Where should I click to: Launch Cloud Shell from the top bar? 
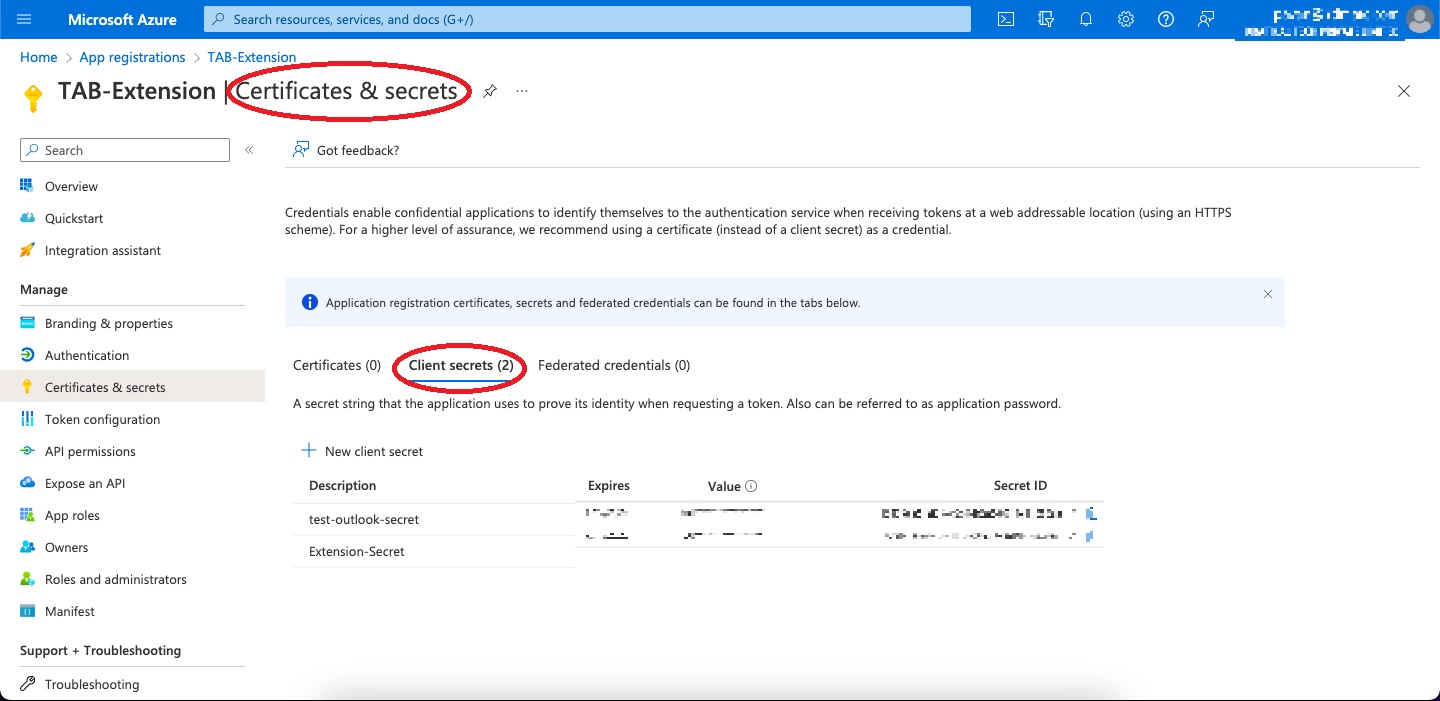1006,19
